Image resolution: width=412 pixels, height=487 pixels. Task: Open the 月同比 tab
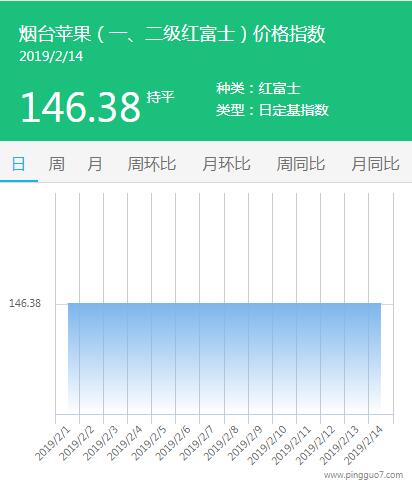click(375, 164)
